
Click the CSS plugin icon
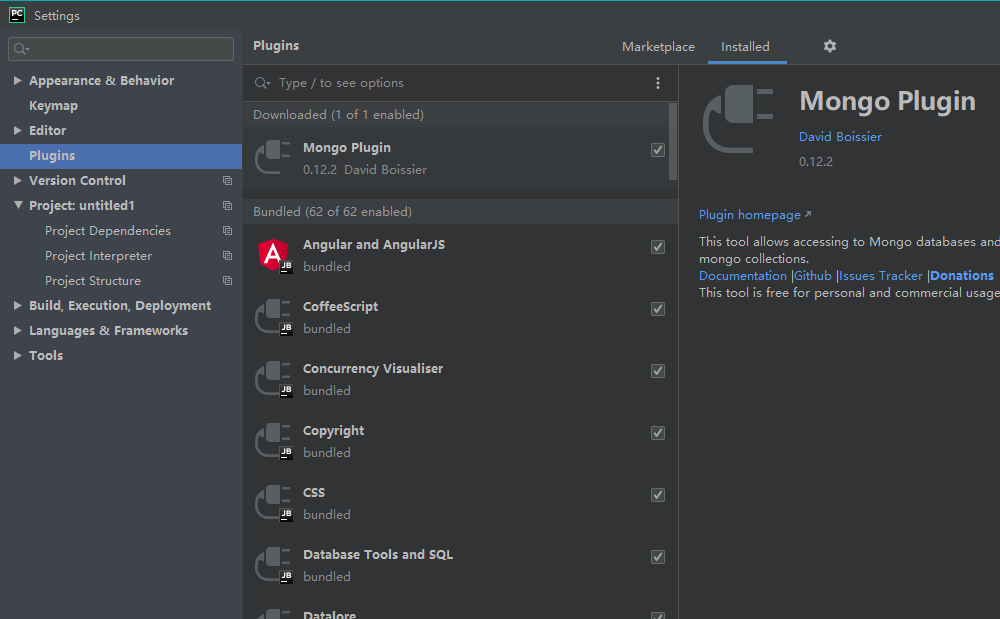click(273, 502)
